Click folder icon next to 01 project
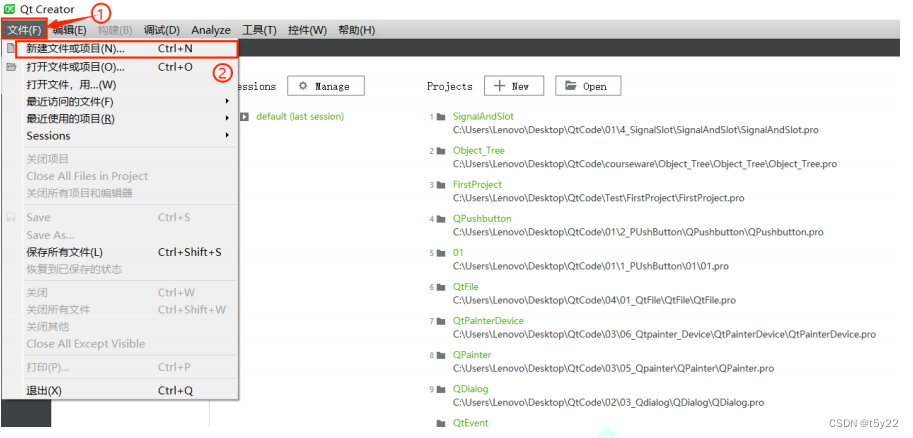Viewport: 913px width, 438px height. 441,253
